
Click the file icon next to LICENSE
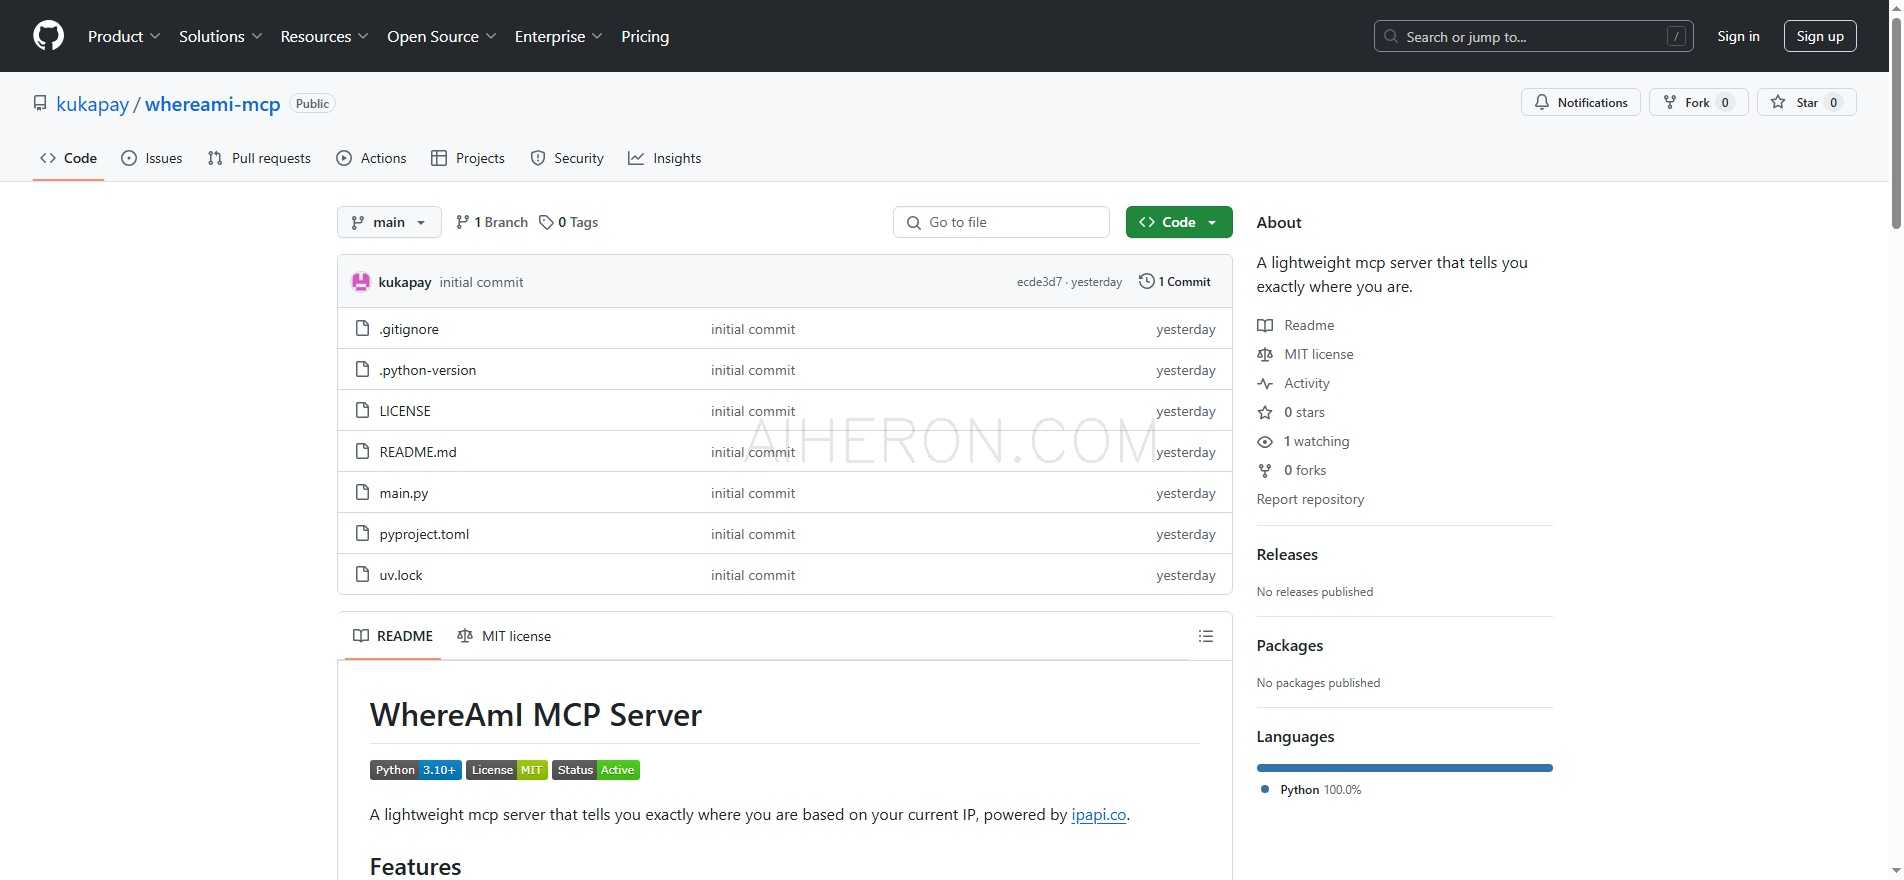(363, 411)
